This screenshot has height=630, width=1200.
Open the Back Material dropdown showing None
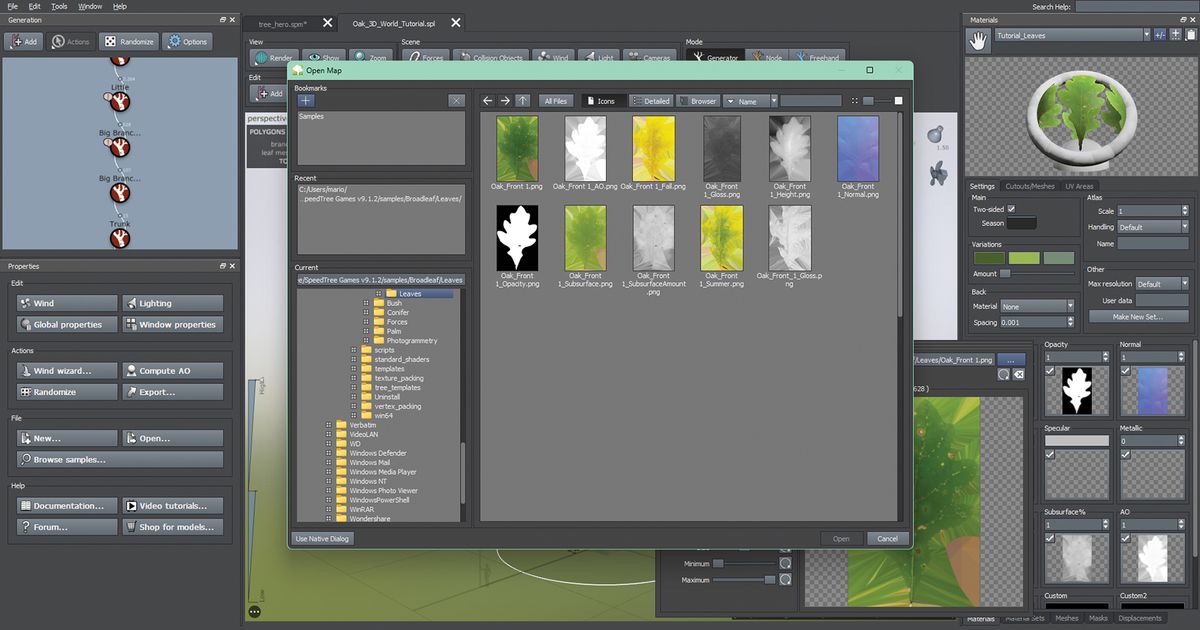tap(1039, 305)
